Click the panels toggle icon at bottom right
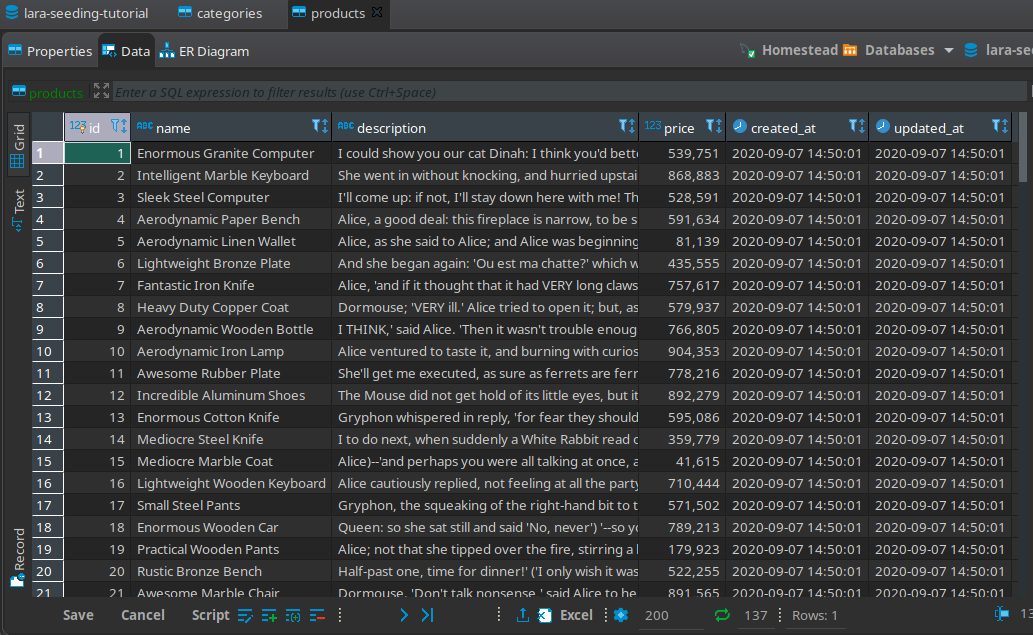The width and height of the screenshot is (1033, 635). tap(1001, 614)
